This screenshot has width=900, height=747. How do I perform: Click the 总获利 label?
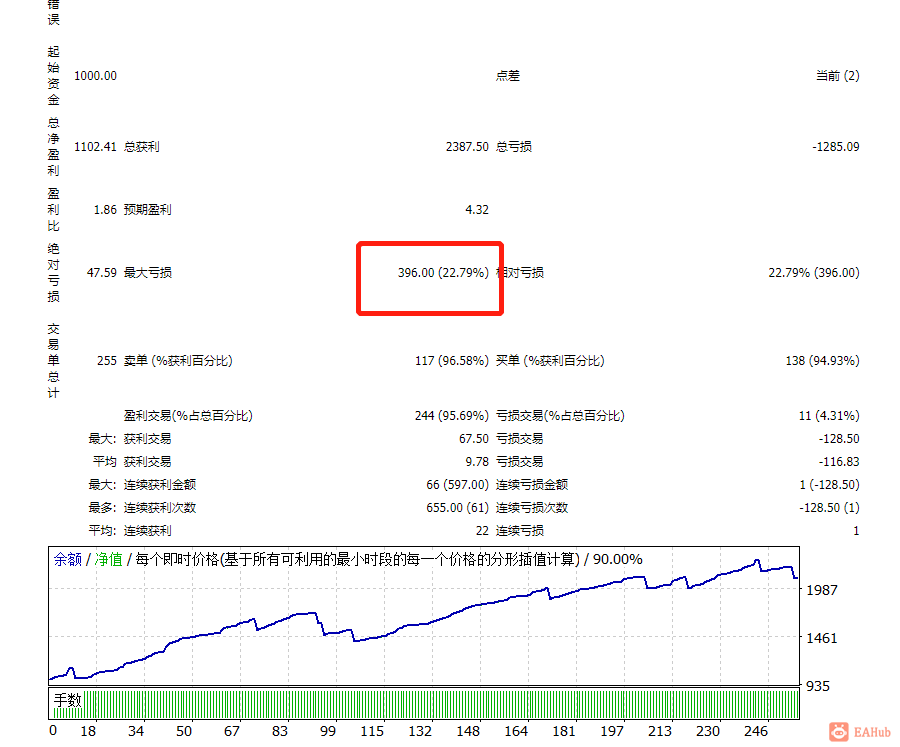pyautogui.click(x=141, y=147)
